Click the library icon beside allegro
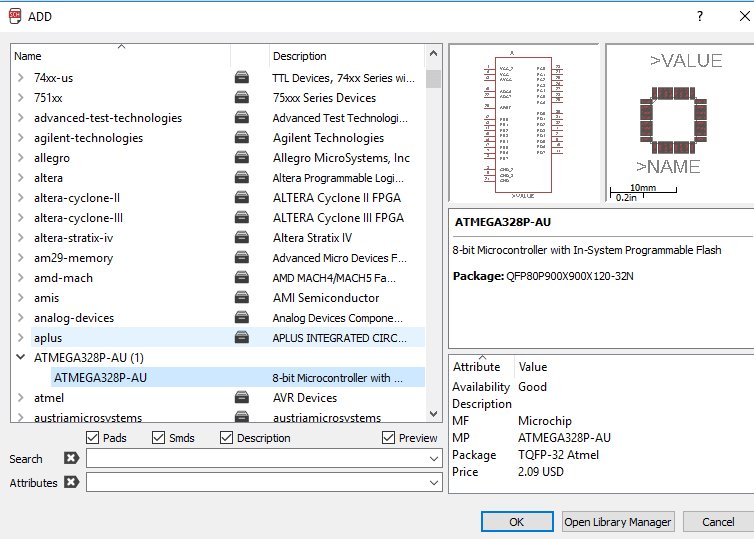 (x=241, y=158)
